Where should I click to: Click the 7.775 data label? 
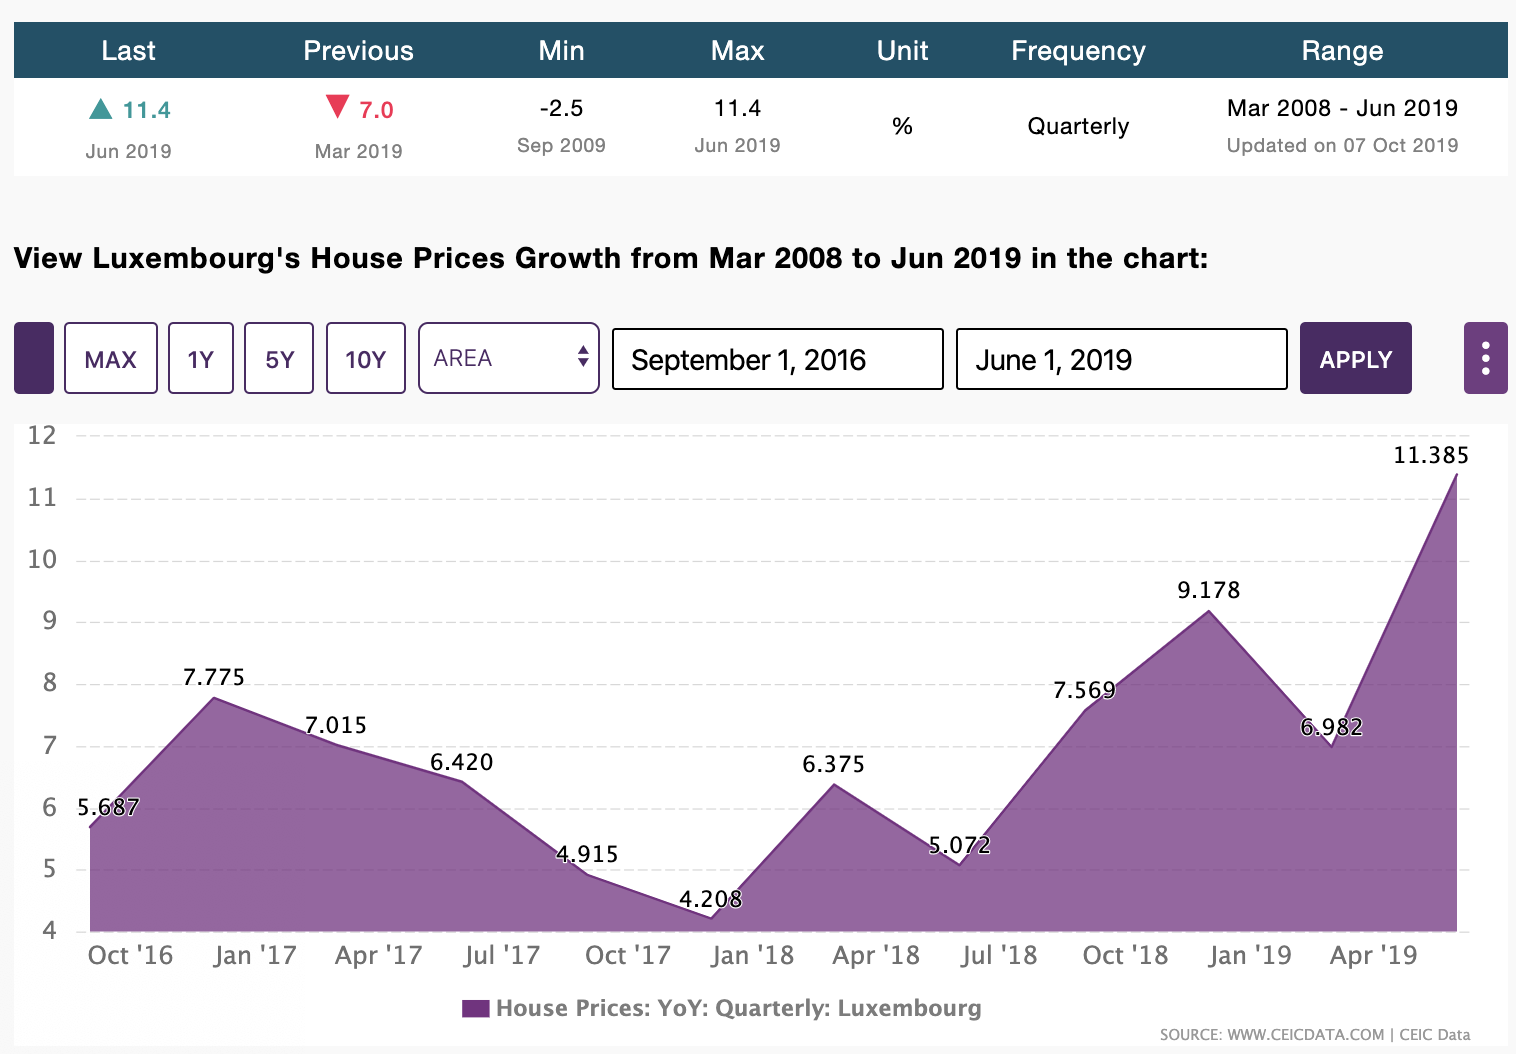pos(214,677)
